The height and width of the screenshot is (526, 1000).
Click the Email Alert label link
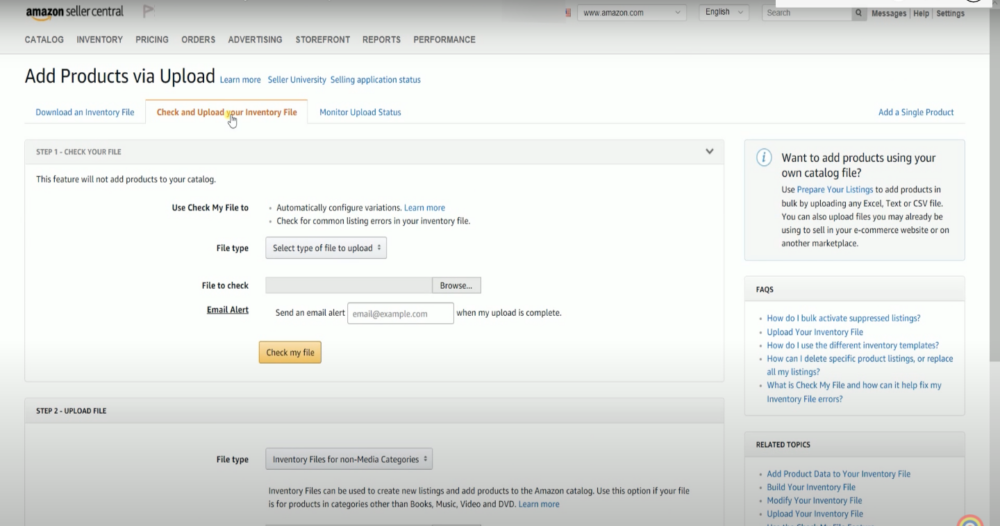(x=228, y=310)
